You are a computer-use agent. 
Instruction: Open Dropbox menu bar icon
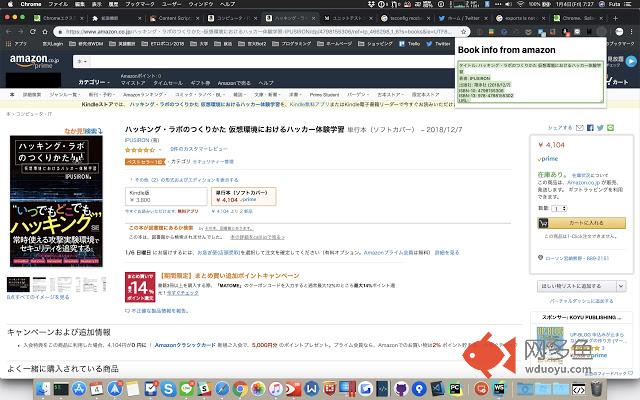click(371, 4)
